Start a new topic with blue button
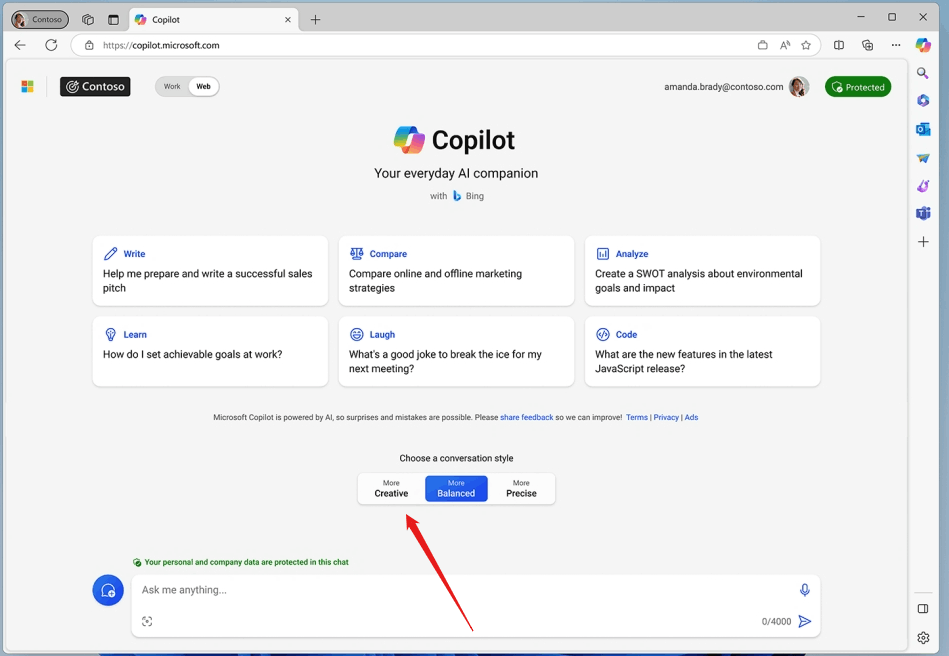The image size is (949, 656). tap(108, 590)
